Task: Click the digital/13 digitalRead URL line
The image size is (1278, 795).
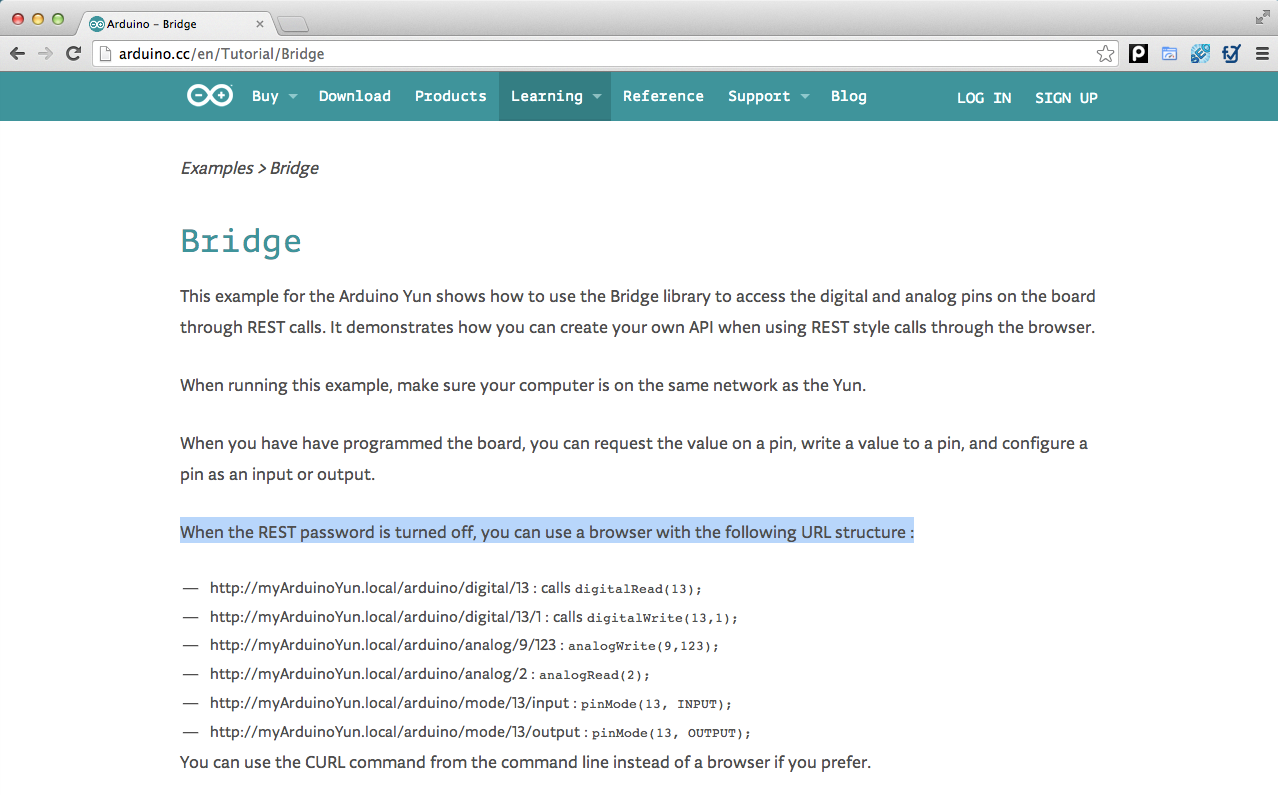Action: [x=456, y=588]
